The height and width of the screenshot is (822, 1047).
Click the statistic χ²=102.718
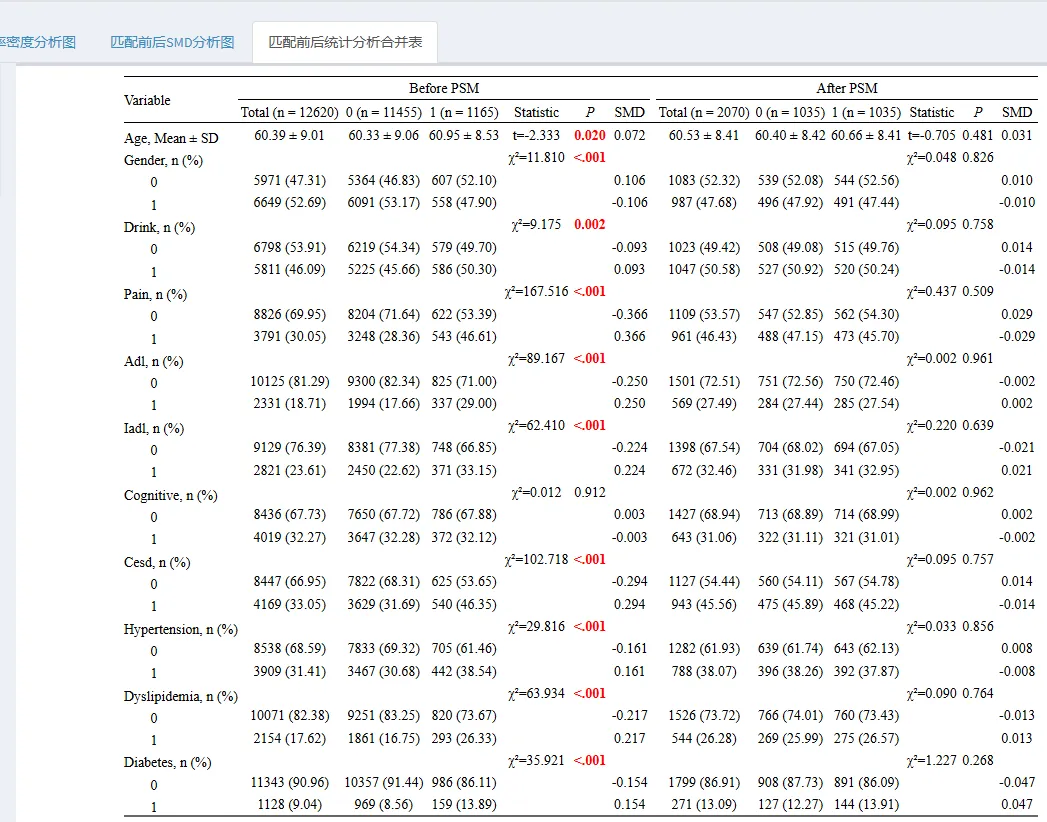[x=537, y=559]
